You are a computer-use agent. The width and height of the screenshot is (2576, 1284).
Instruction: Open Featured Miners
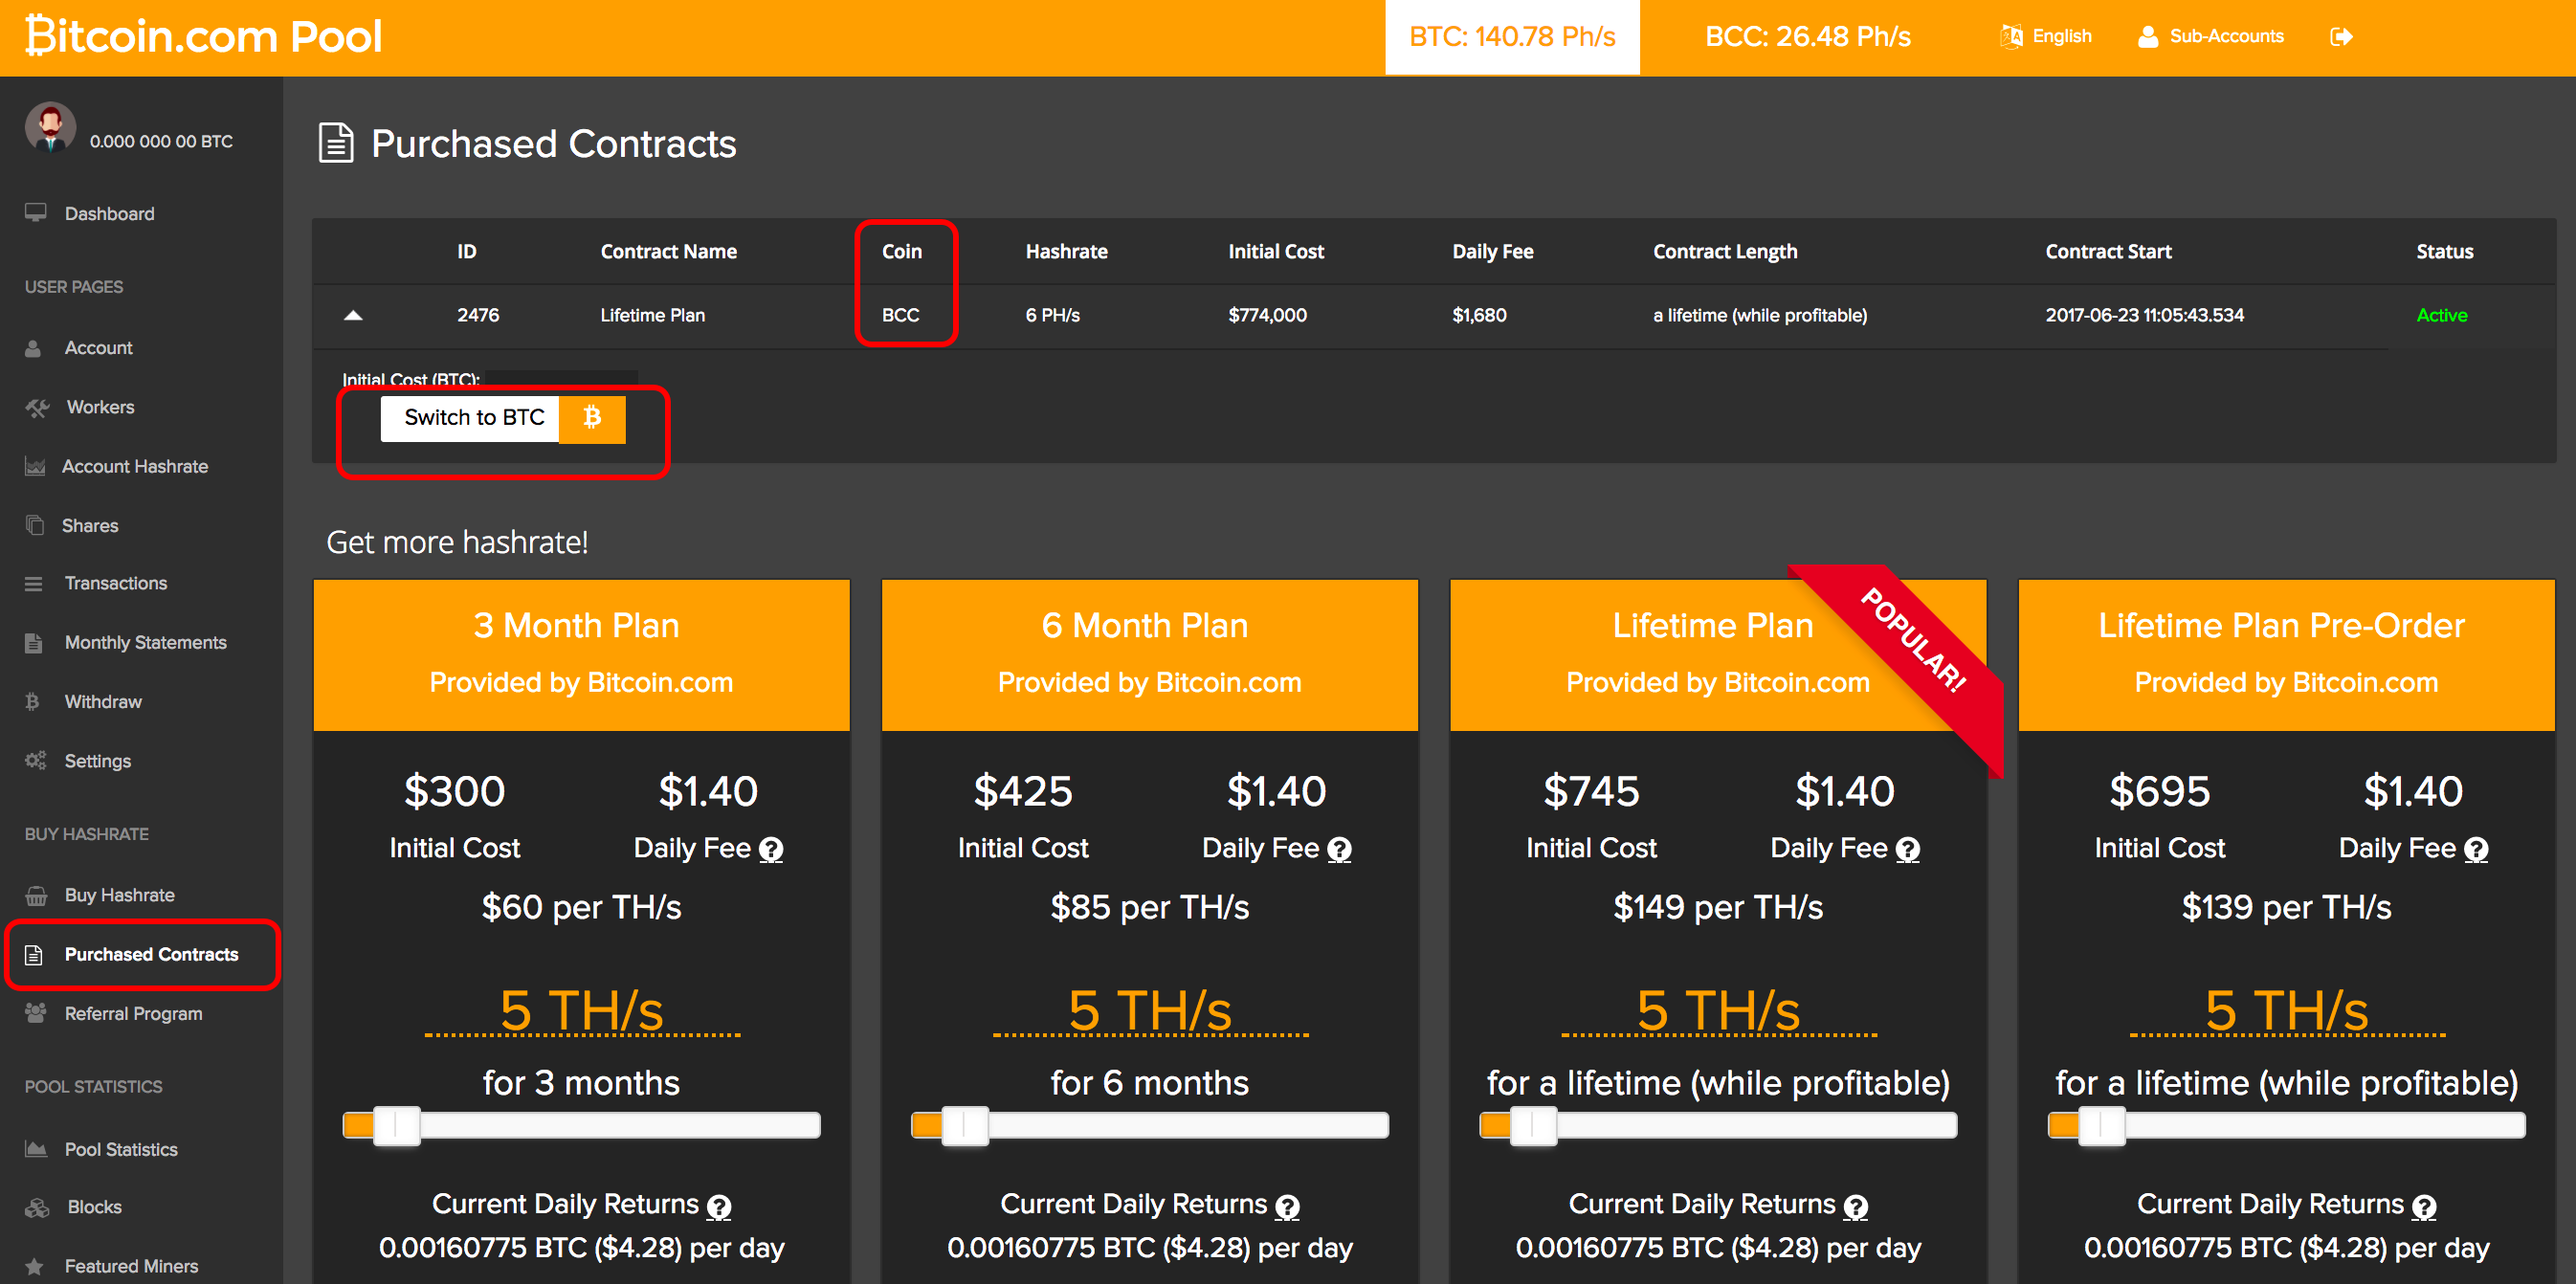[x=131, y=1265]
